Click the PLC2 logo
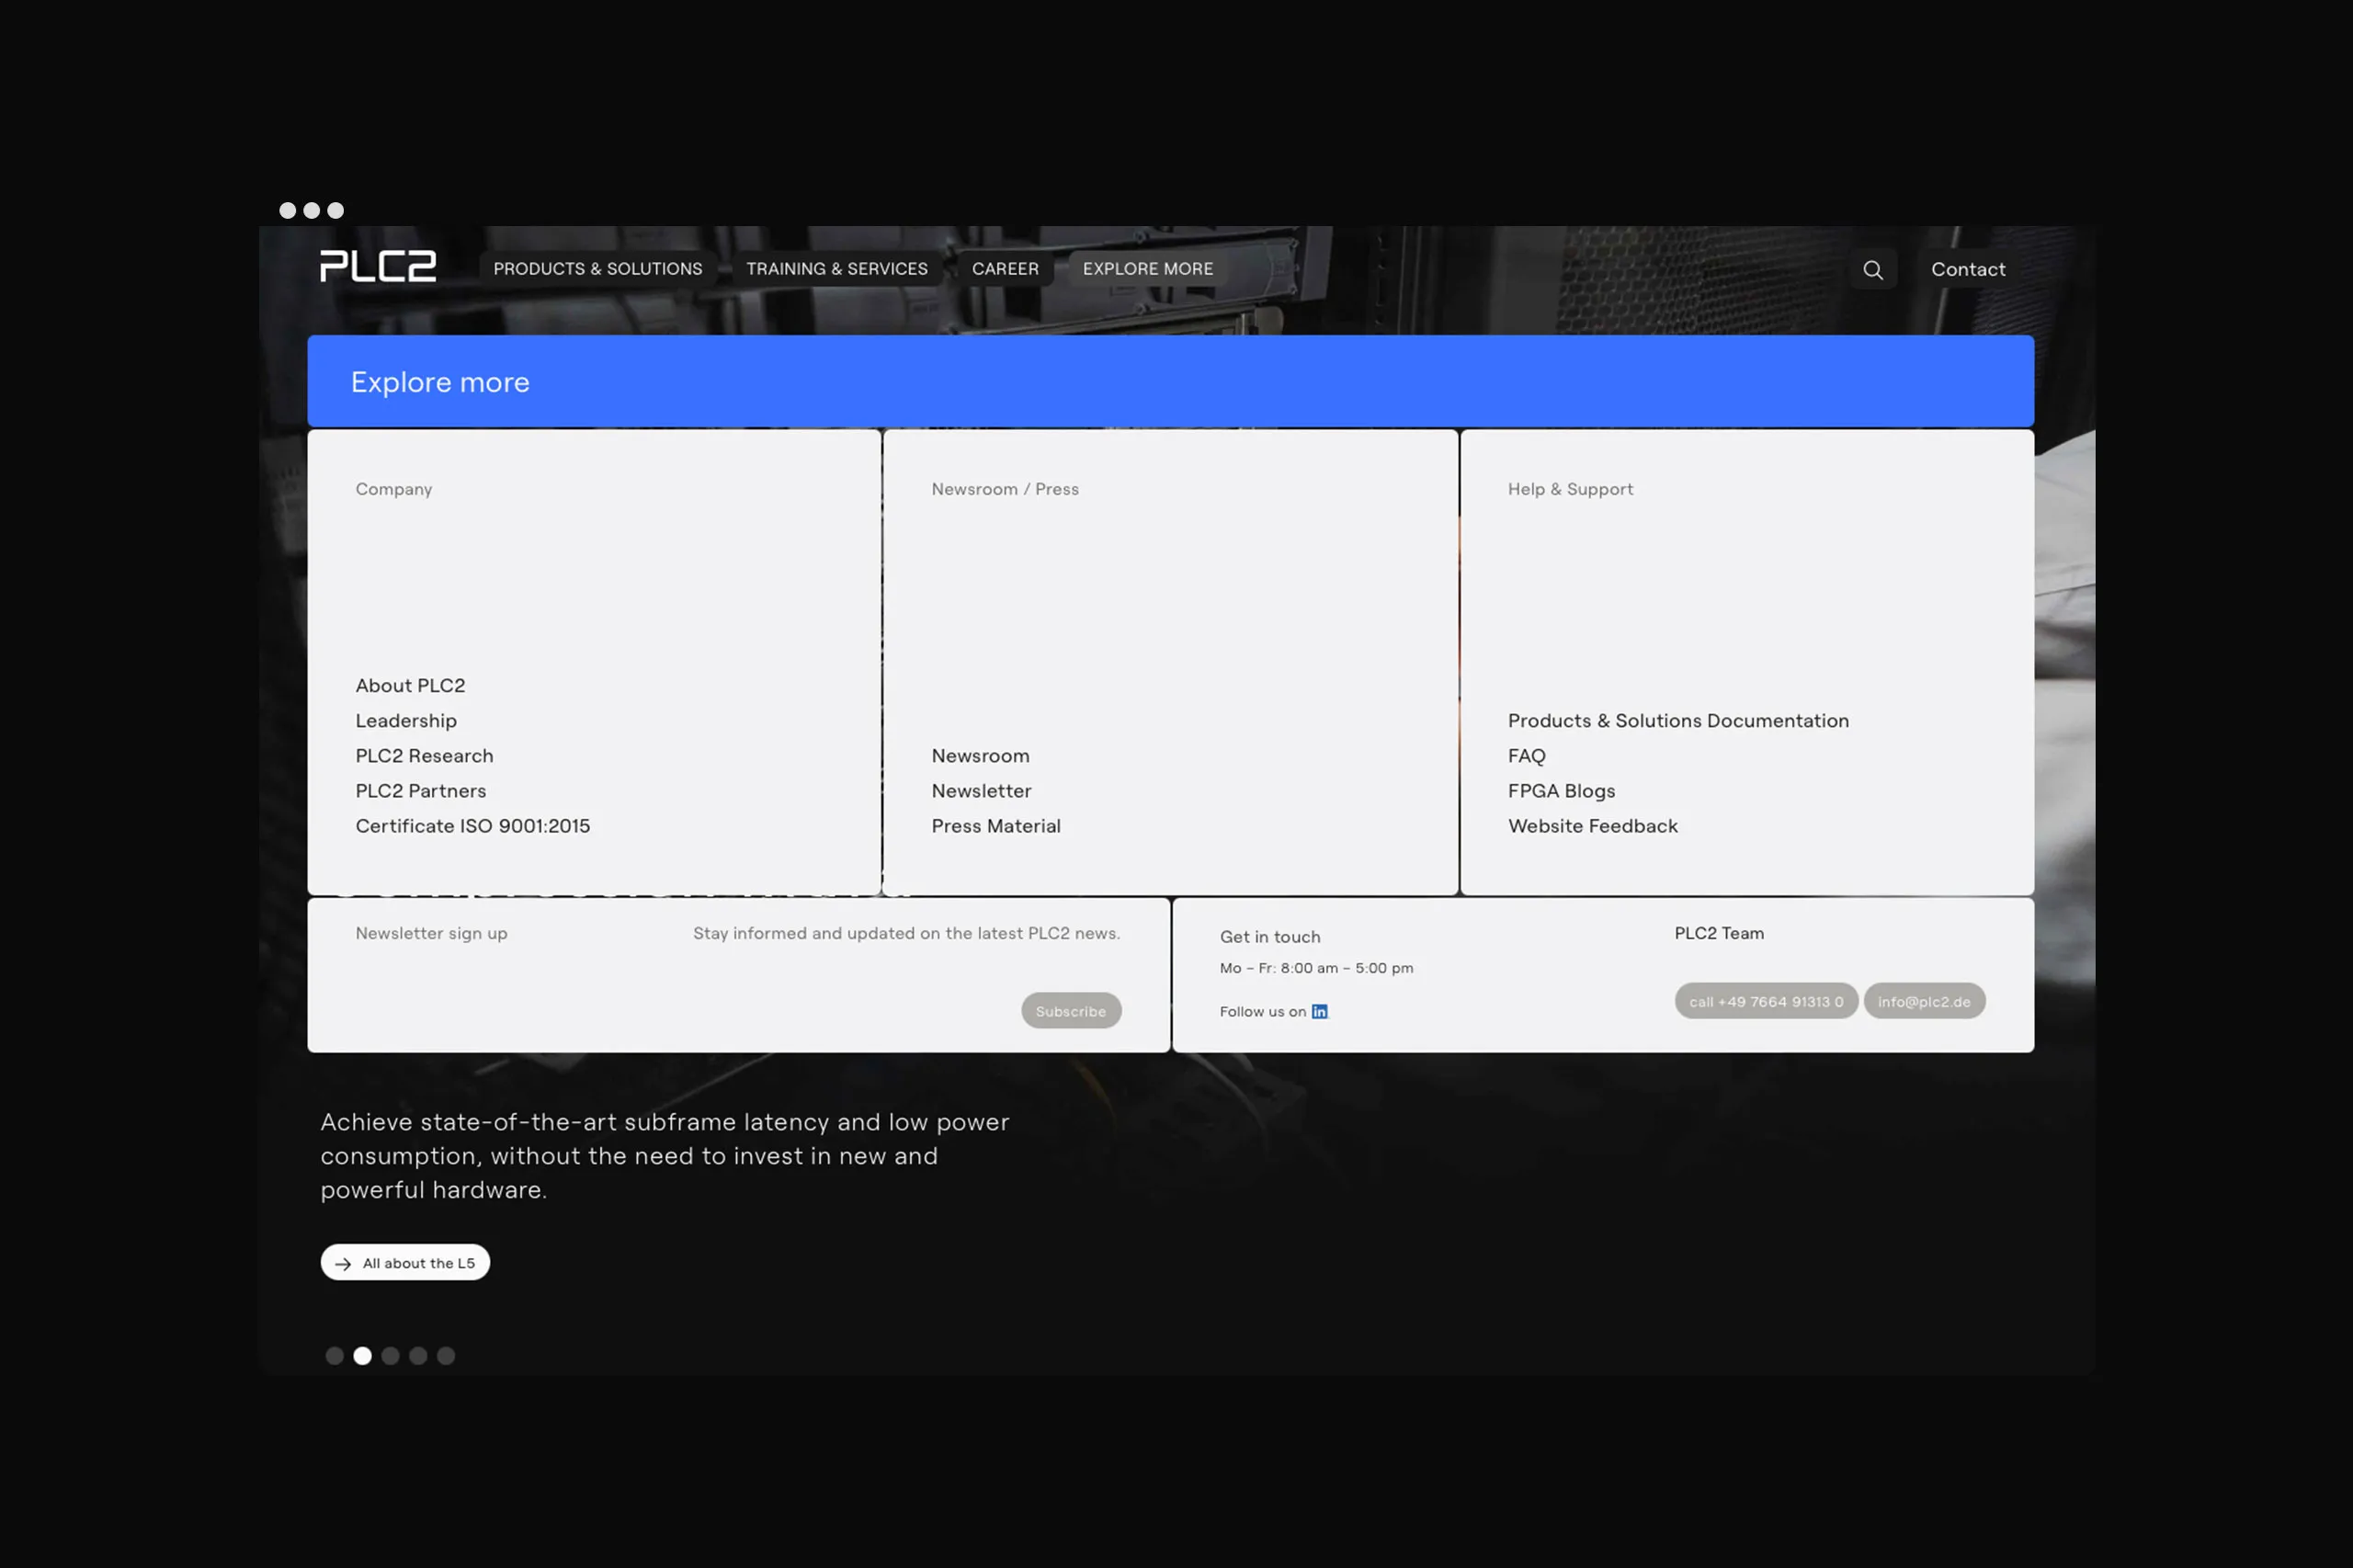The height and width of the screenshot is (1568, 2353). (377, 266)
